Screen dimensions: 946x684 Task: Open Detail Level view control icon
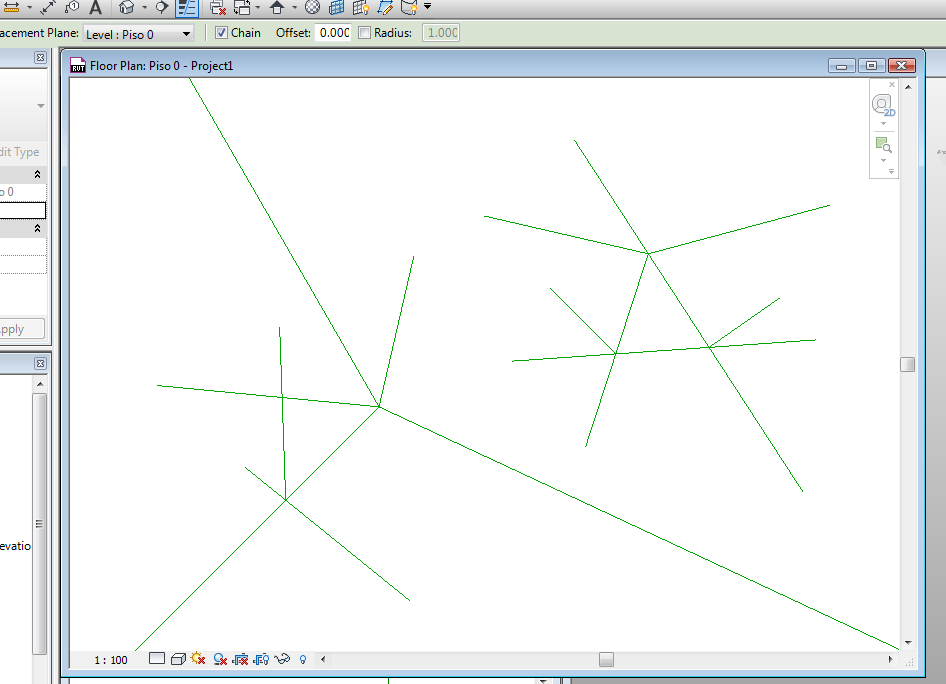point(157,658)
